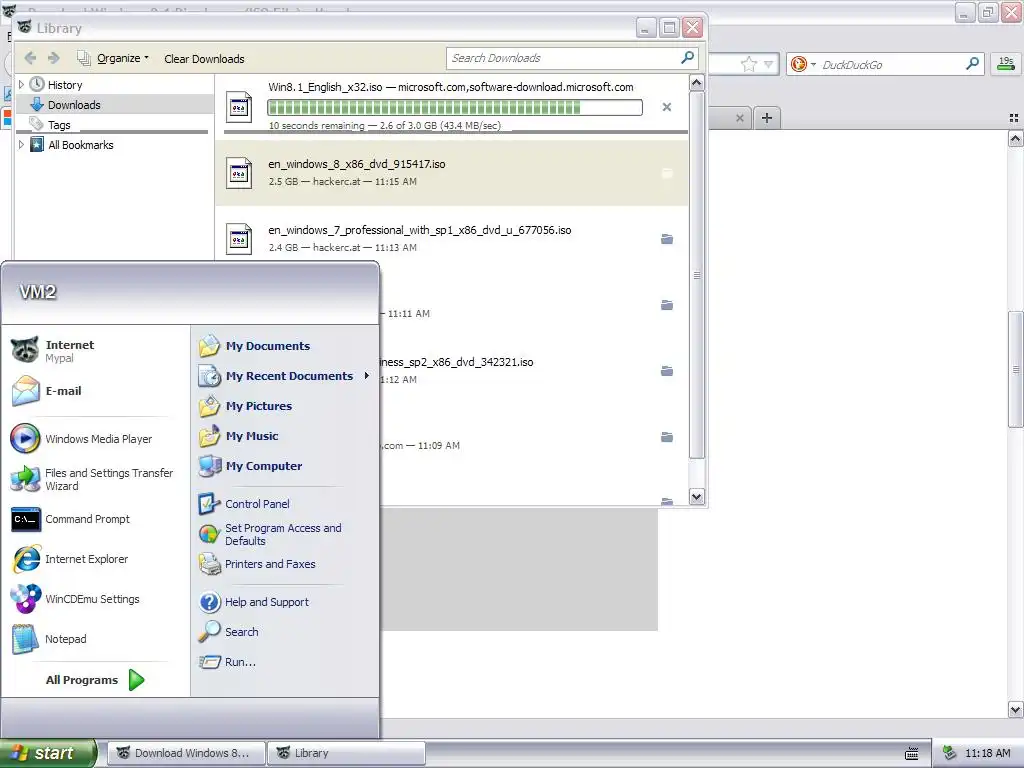Open containing folder for 11:11 AM download
Image resolution: width=1024 pixels, height=768 pixels.
click(667, 305)
